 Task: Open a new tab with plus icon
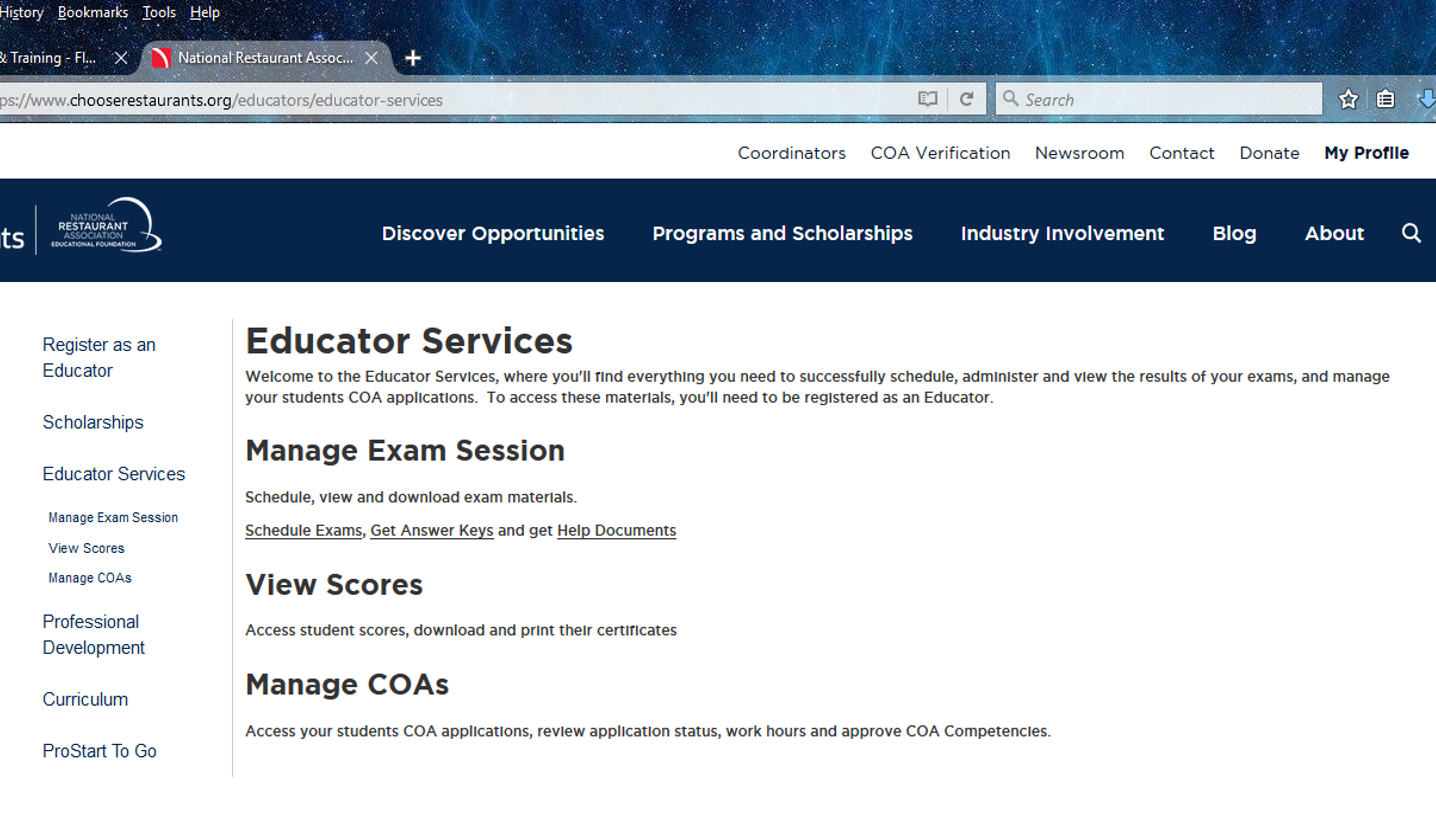[x=412, y=58]
